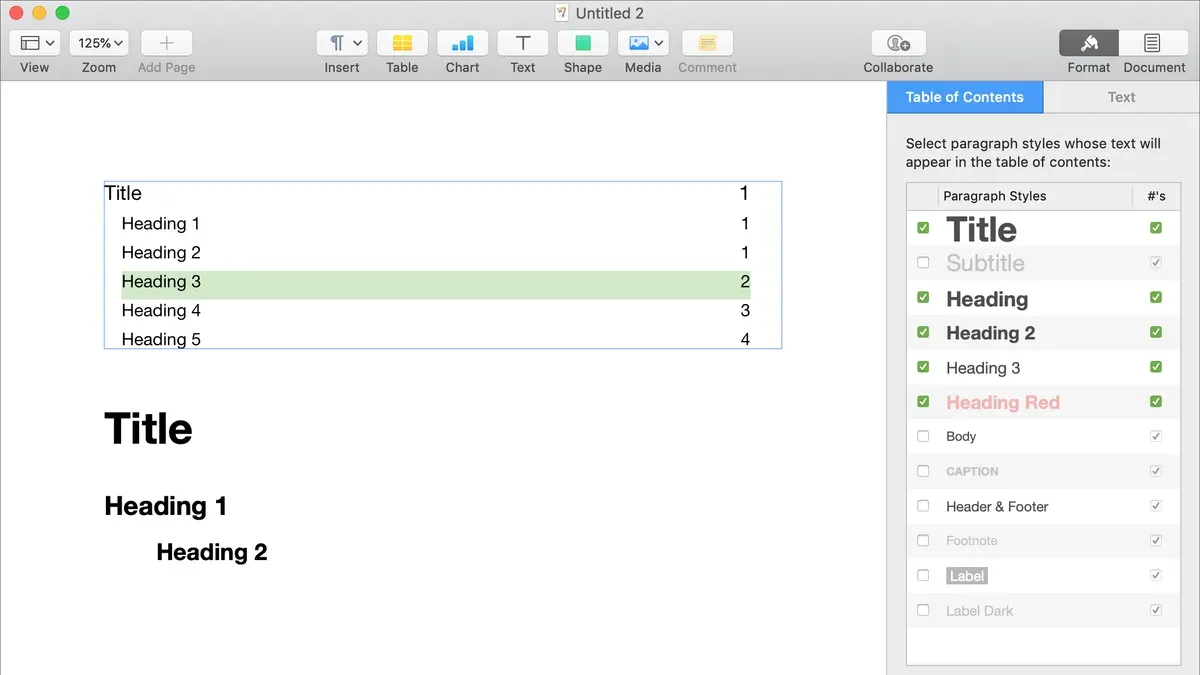Toggle the Format inspector
Screen dimensions: 1200x675
click(x=1089, y=43)
